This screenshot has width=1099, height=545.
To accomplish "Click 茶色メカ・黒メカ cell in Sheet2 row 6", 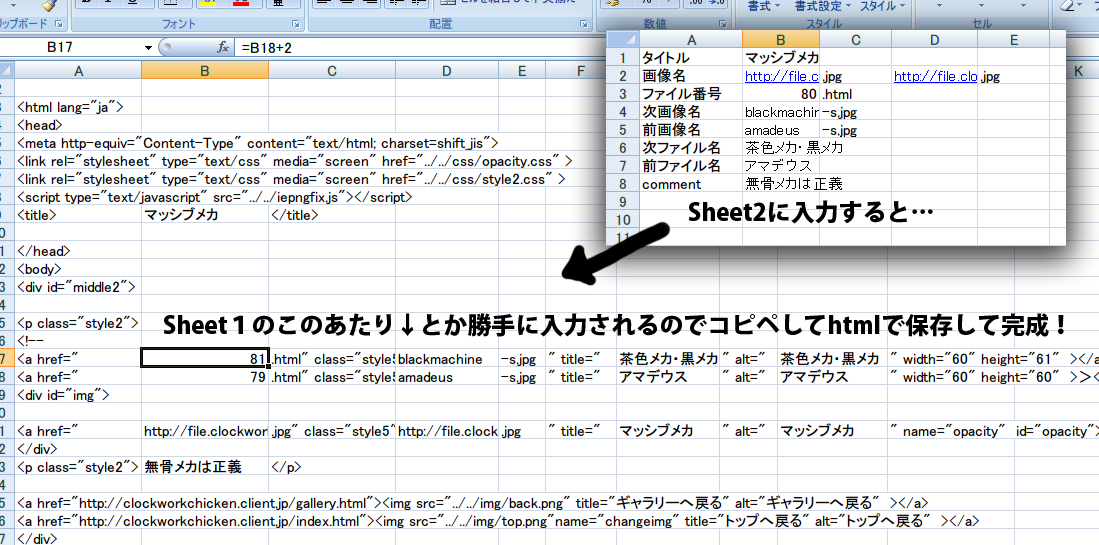I will click(x=793, y=148).
